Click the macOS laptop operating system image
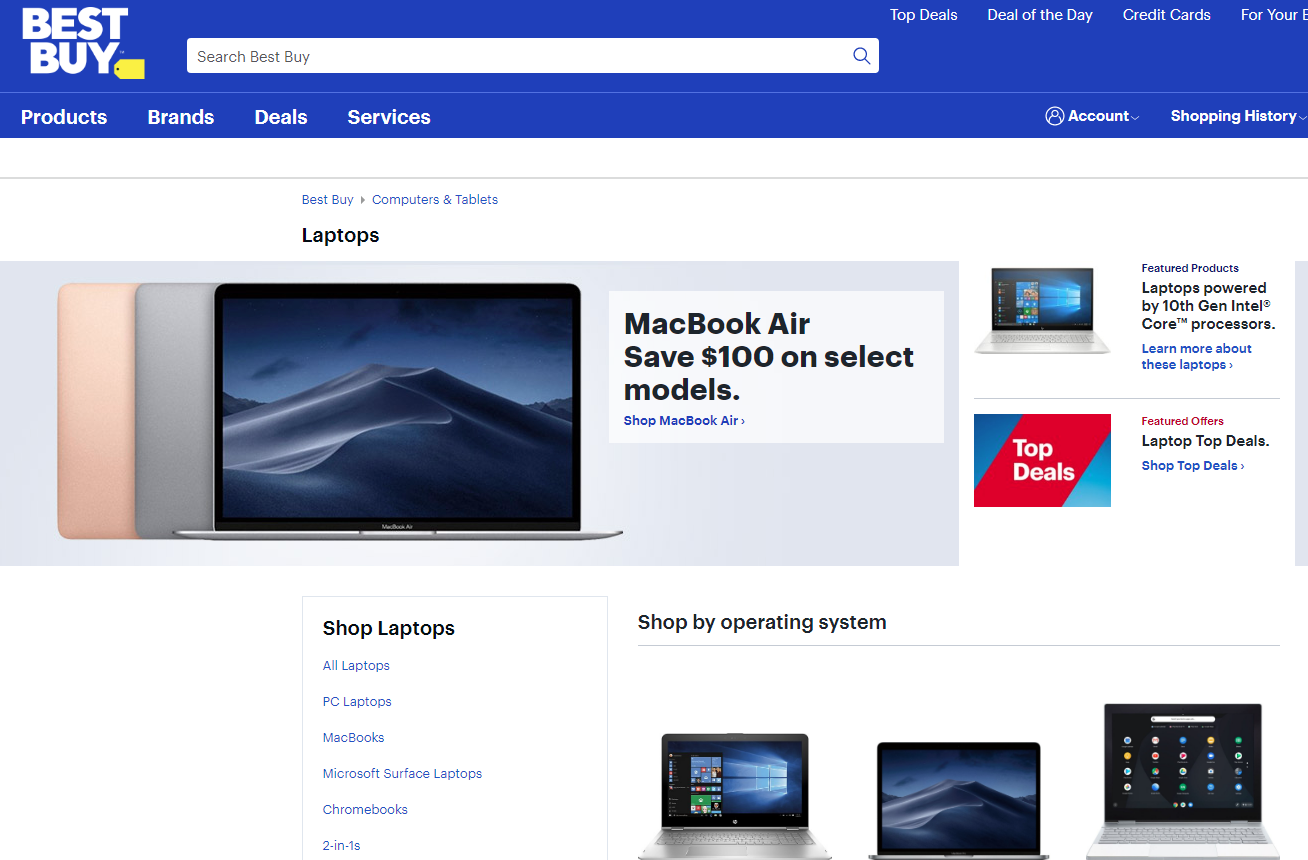 [959, 800]
